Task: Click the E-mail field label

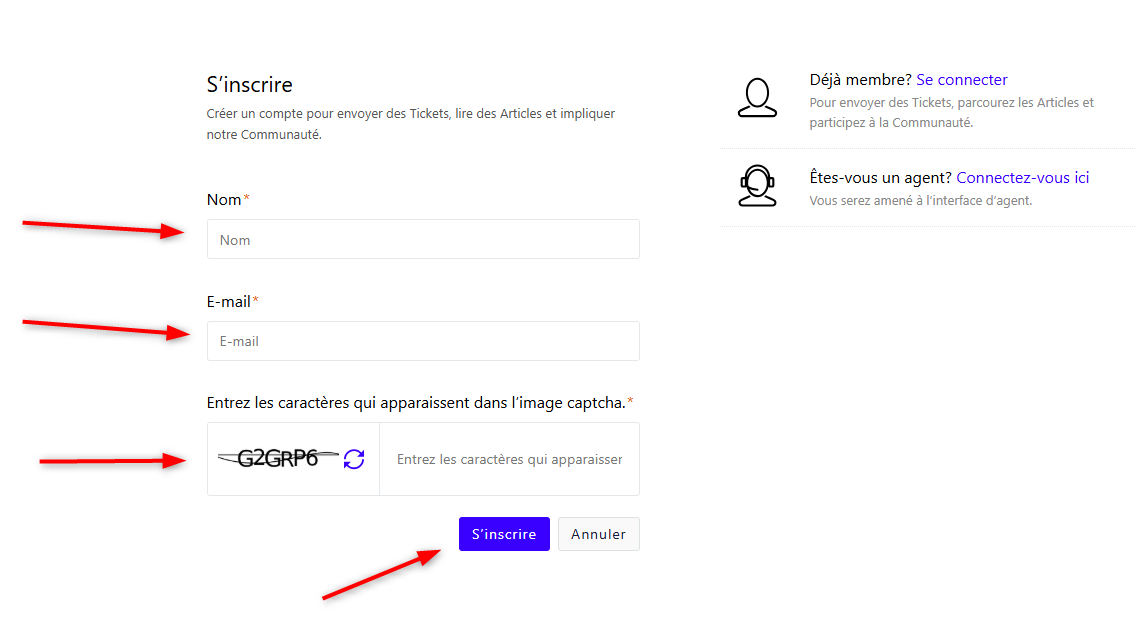Action: (x=229, y=301)
